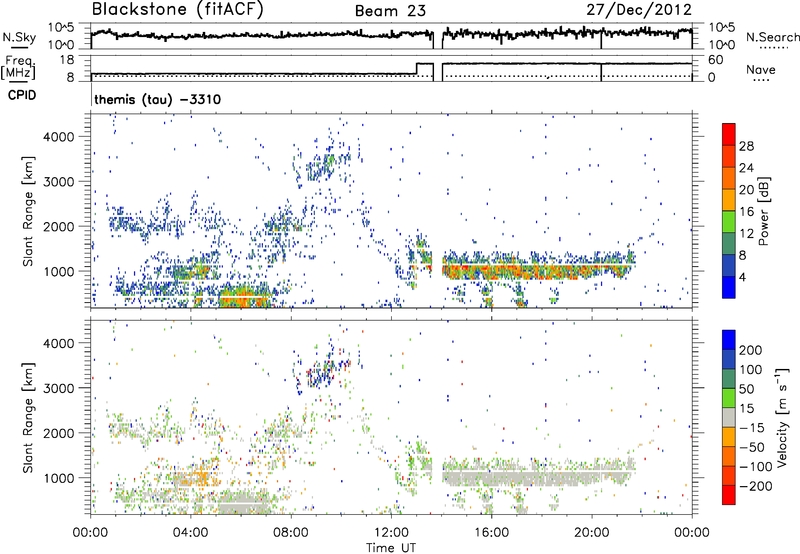The width and height of the screenshot is (800, 554).
Task: Click the themis (tau) -3310 text
Action: pos(158,99)
